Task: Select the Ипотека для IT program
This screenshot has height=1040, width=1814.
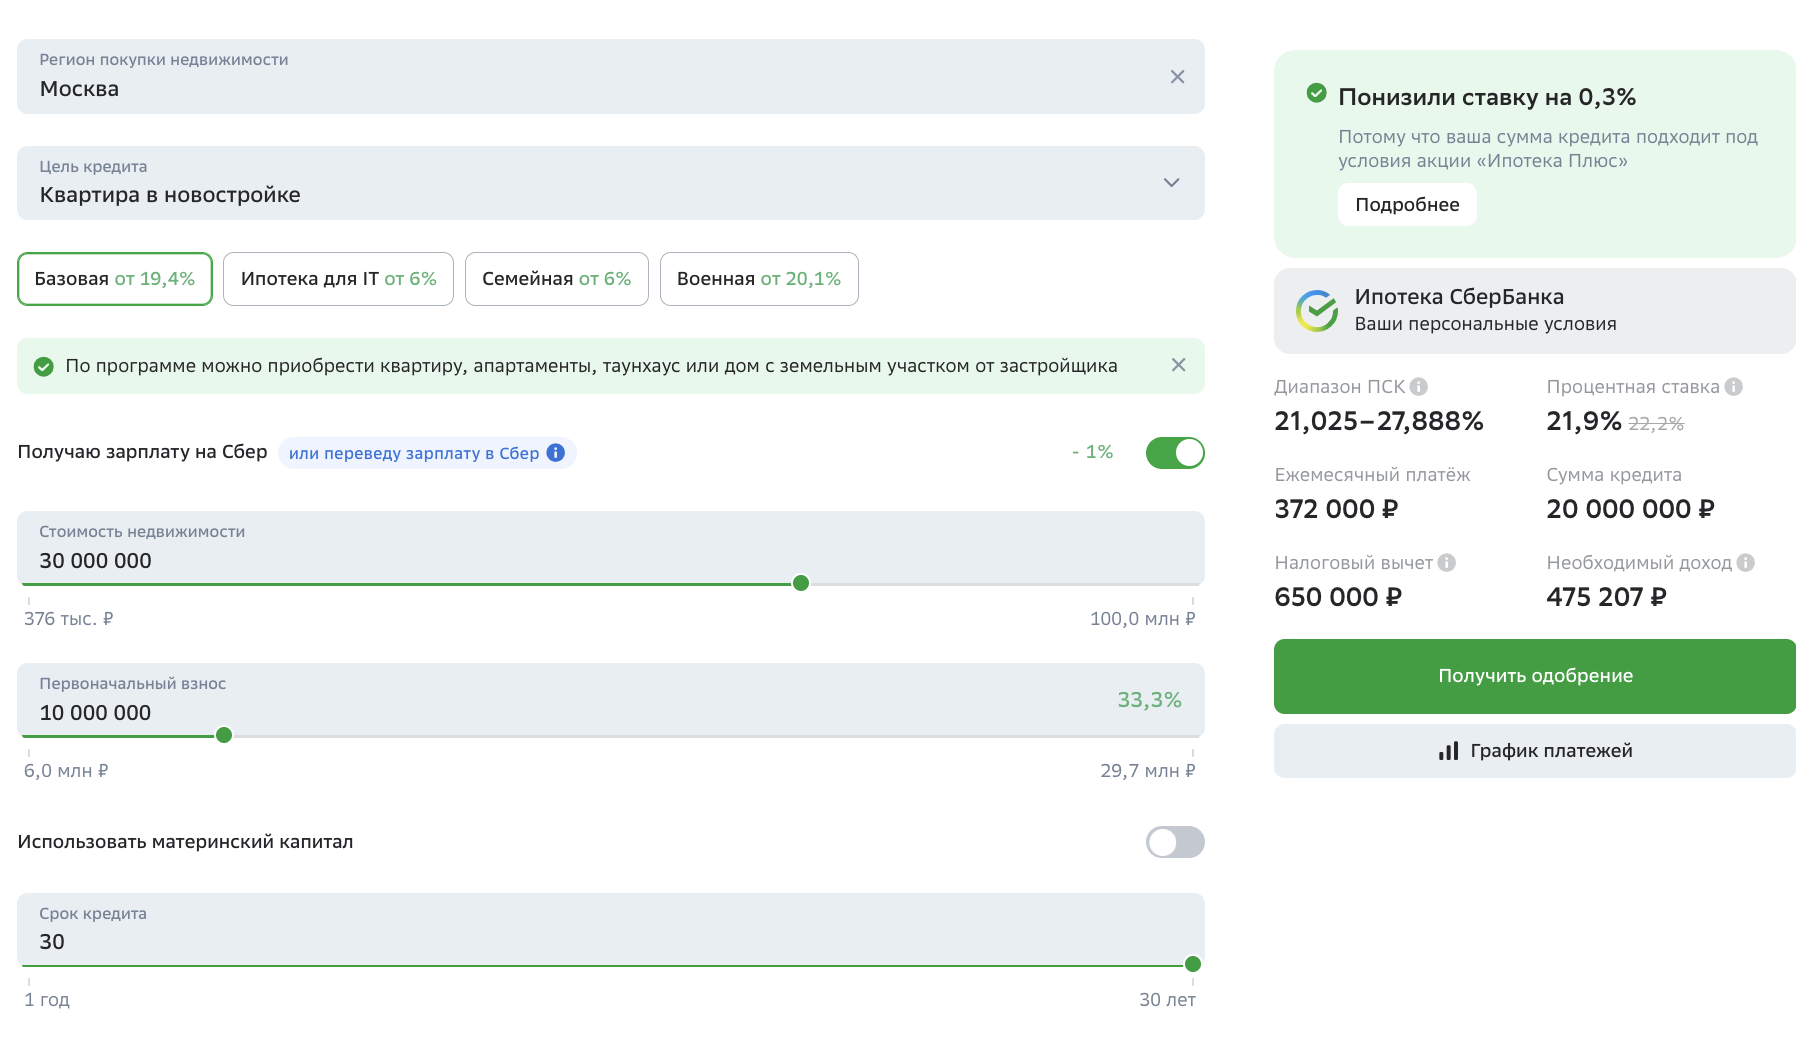Action: click(338, 279)
